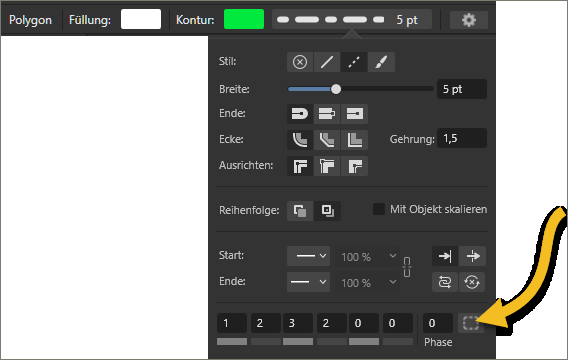Image resolution: width=568 pixels, height=360 pixels.
Task: Set round line cap in Ende row
Action: point(300,114)
